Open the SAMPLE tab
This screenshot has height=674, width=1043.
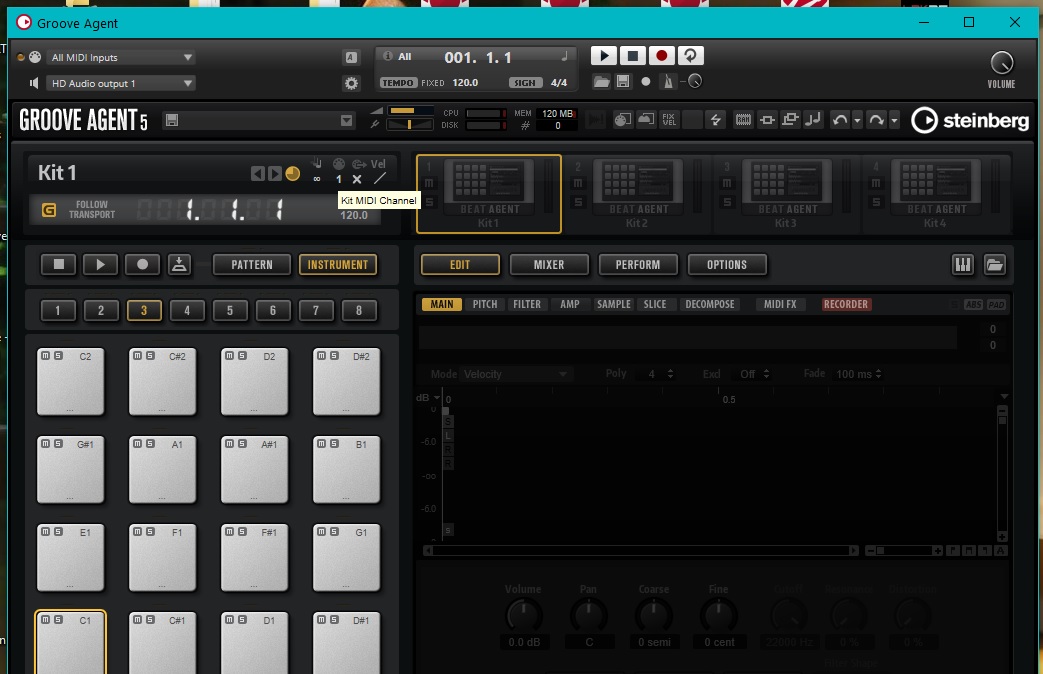(613, 304)
